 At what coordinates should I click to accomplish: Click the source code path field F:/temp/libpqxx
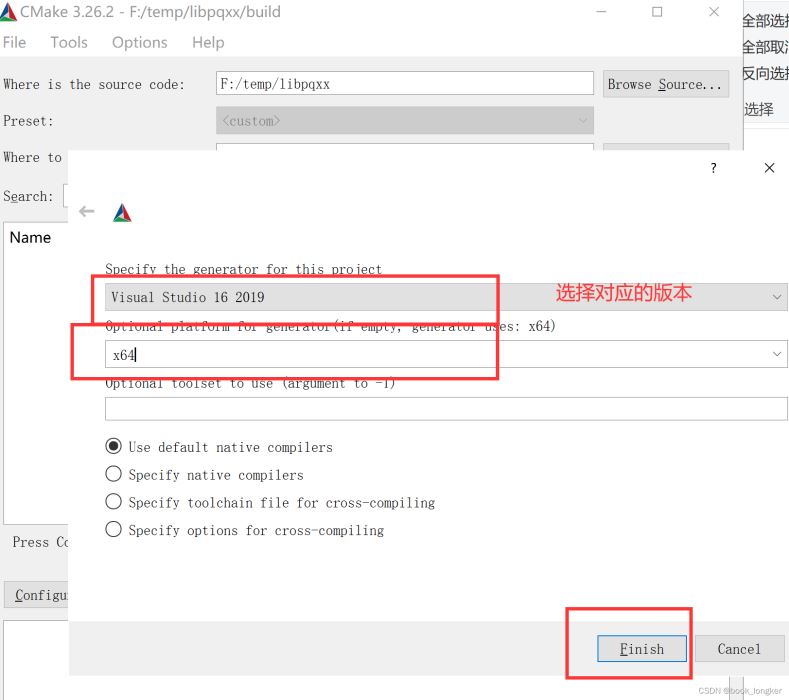(405, 83)
